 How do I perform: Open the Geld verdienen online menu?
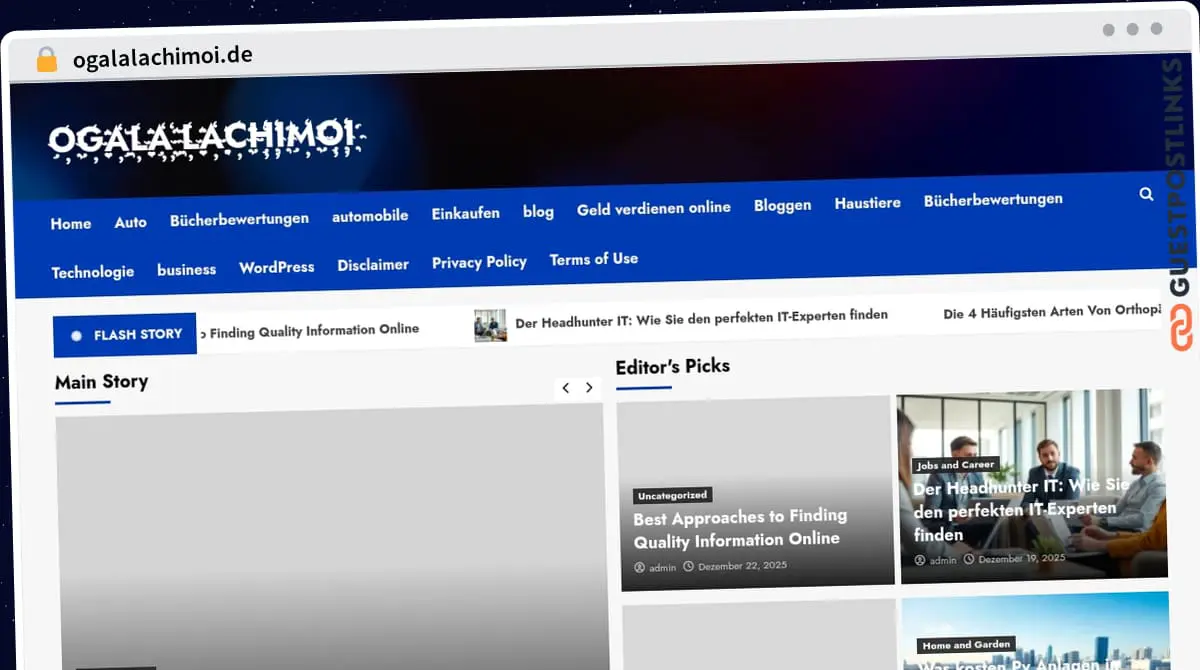(653, 208)
